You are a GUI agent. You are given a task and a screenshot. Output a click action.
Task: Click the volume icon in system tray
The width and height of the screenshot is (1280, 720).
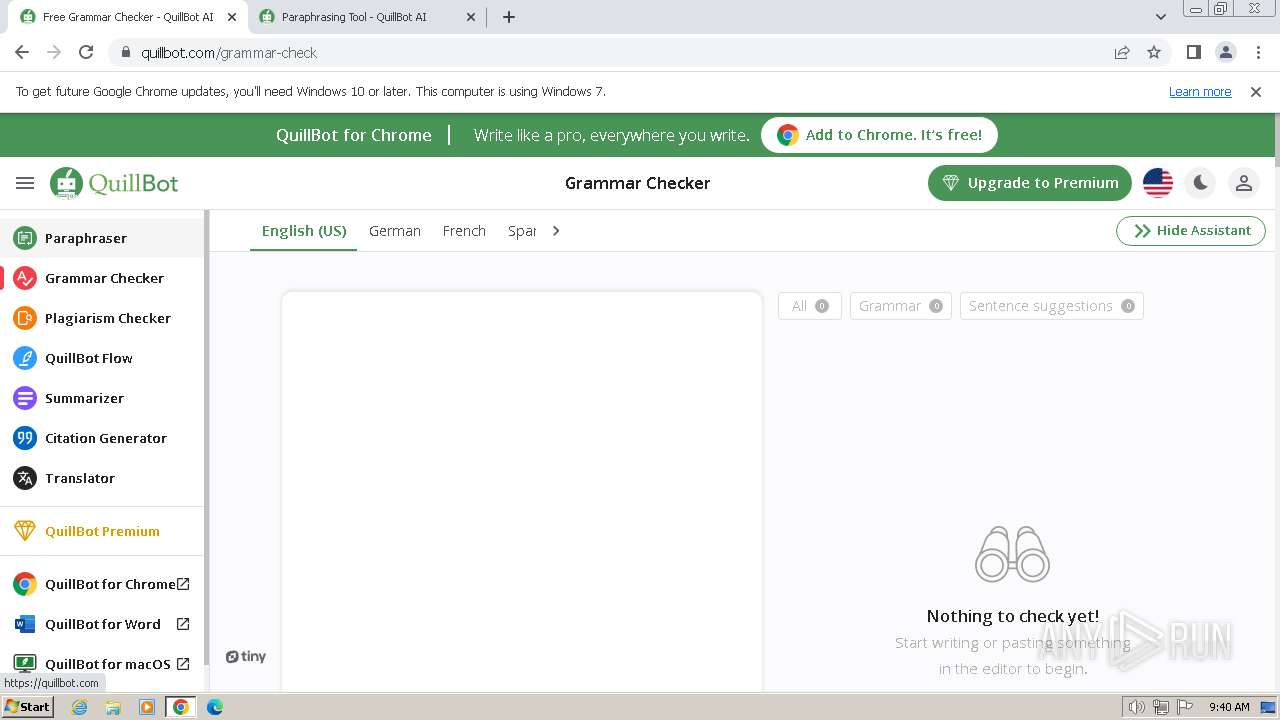[x=1137, y=707]
